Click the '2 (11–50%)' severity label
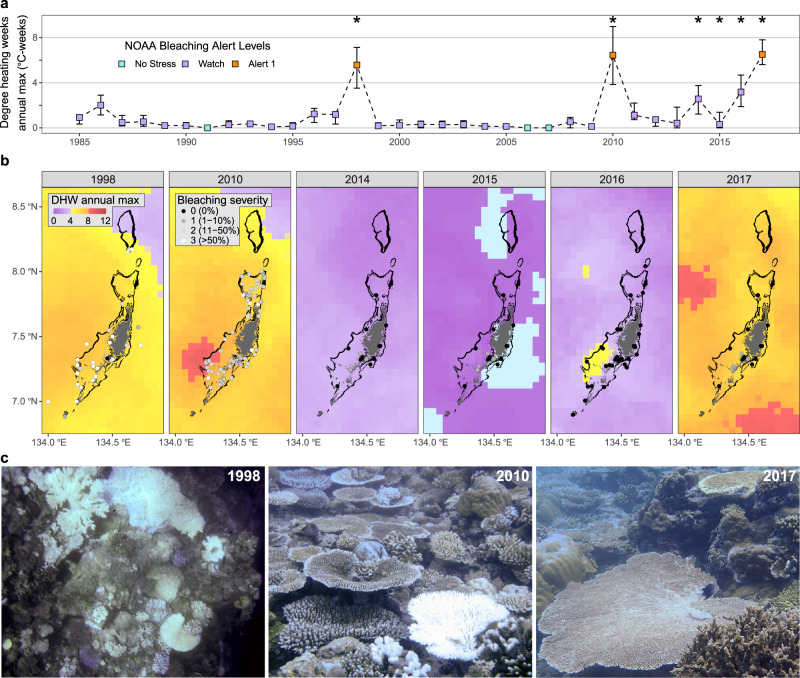This screenshot has height=678, width=800. [x=215, y=231]
